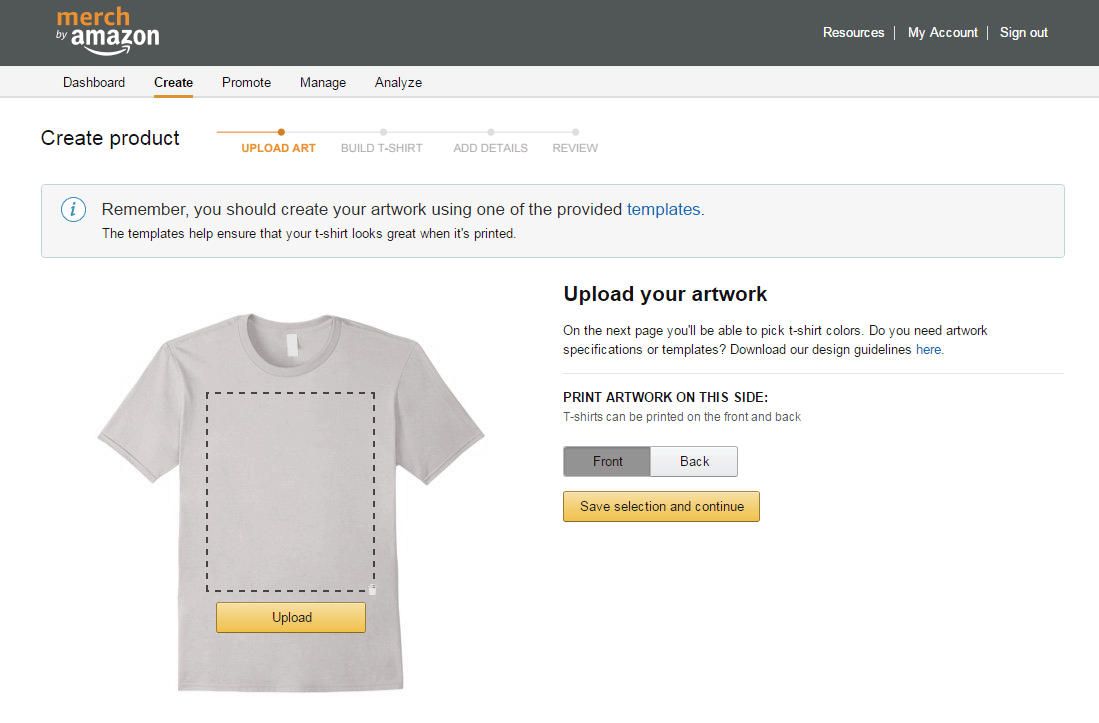Open the Dashboard tab

click(94, 83)
